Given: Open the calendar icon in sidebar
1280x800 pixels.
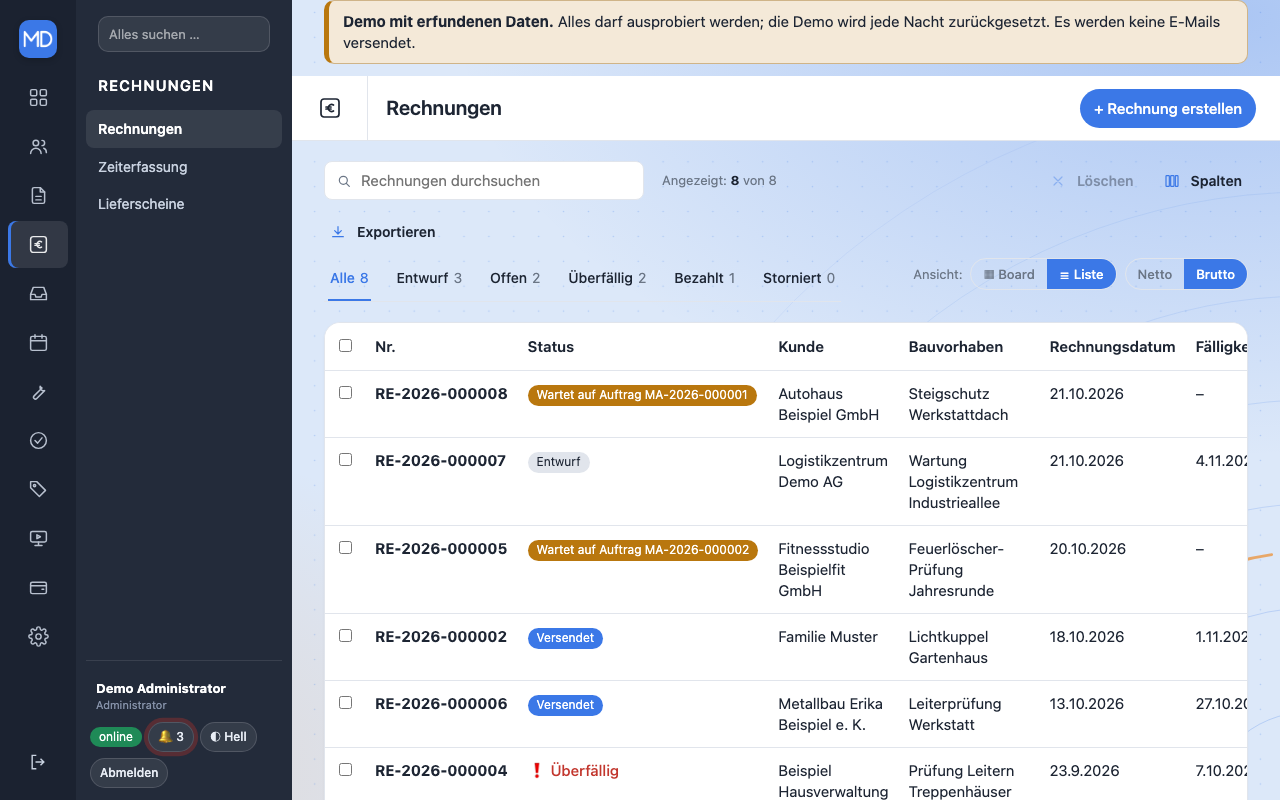Looking at the screenshot, I should pyautogui.click(x=38, y=342).
